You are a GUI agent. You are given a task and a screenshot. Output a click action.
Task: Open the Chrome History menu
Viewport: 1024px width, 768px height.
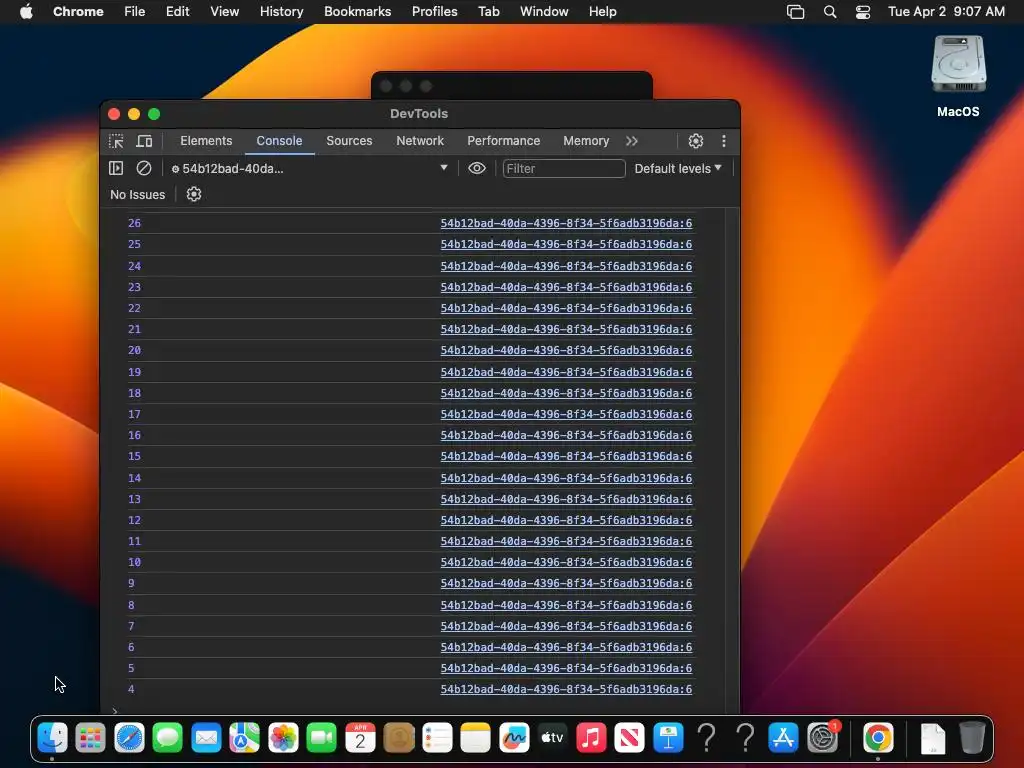(x=281, y=12)
